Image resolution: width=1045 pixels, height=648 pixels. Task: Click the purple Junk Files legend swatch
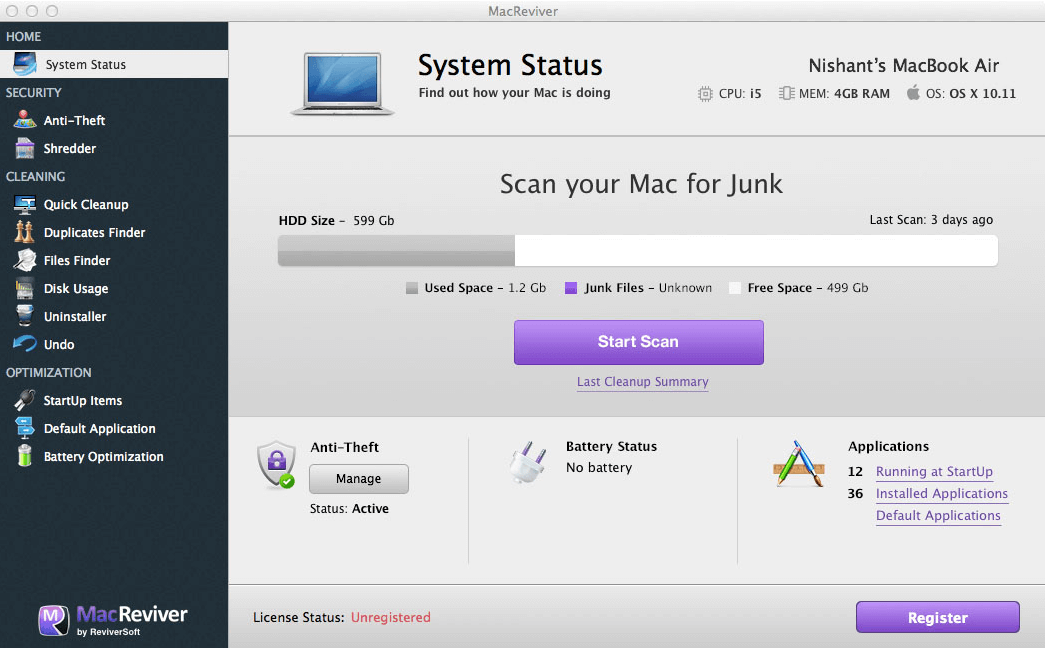[570, 288]
